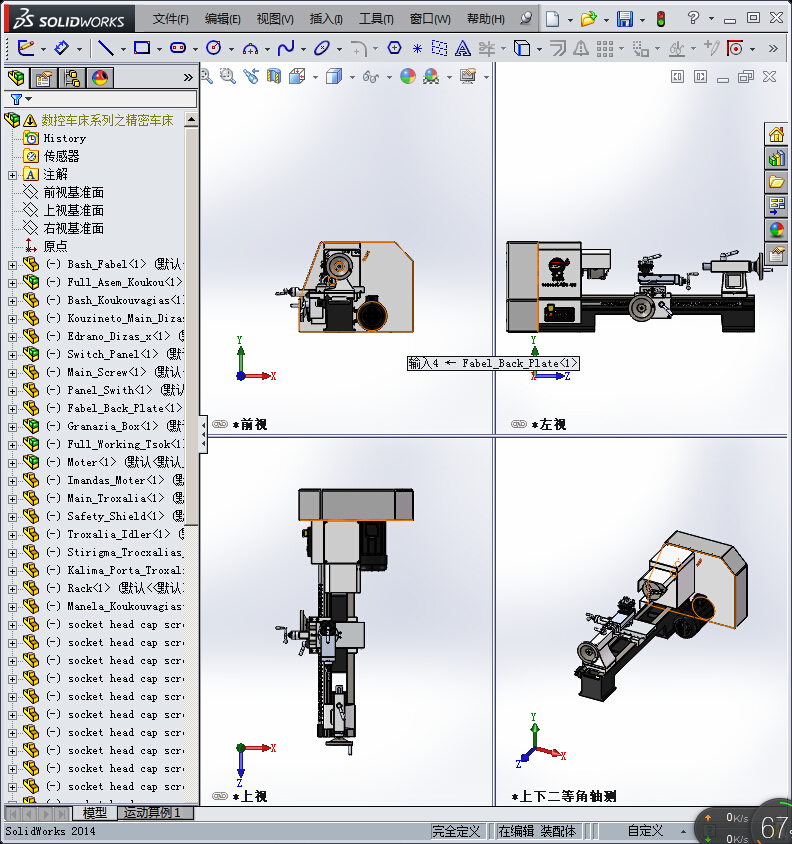Select the 上视基准面 plane
This screenshot has width=792, height=844.
73,210
